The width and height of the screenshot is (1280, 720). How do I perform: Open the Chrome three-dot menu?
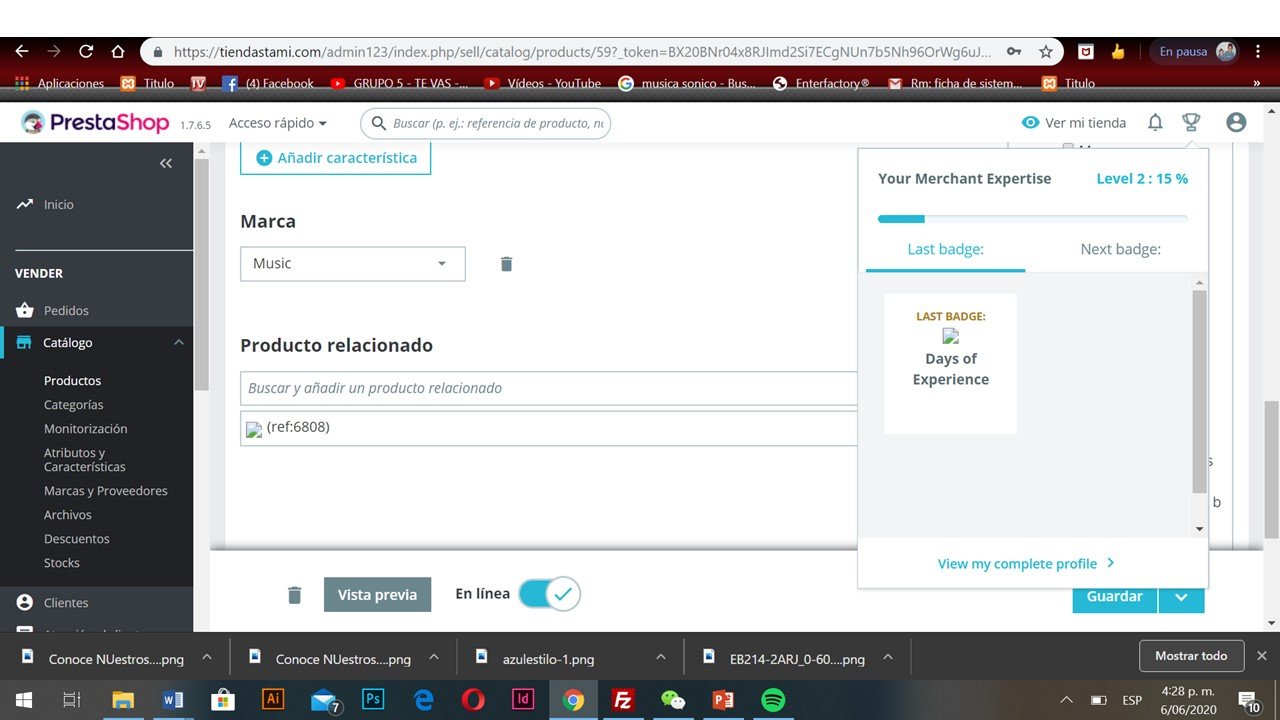(x=1259, y=51)
